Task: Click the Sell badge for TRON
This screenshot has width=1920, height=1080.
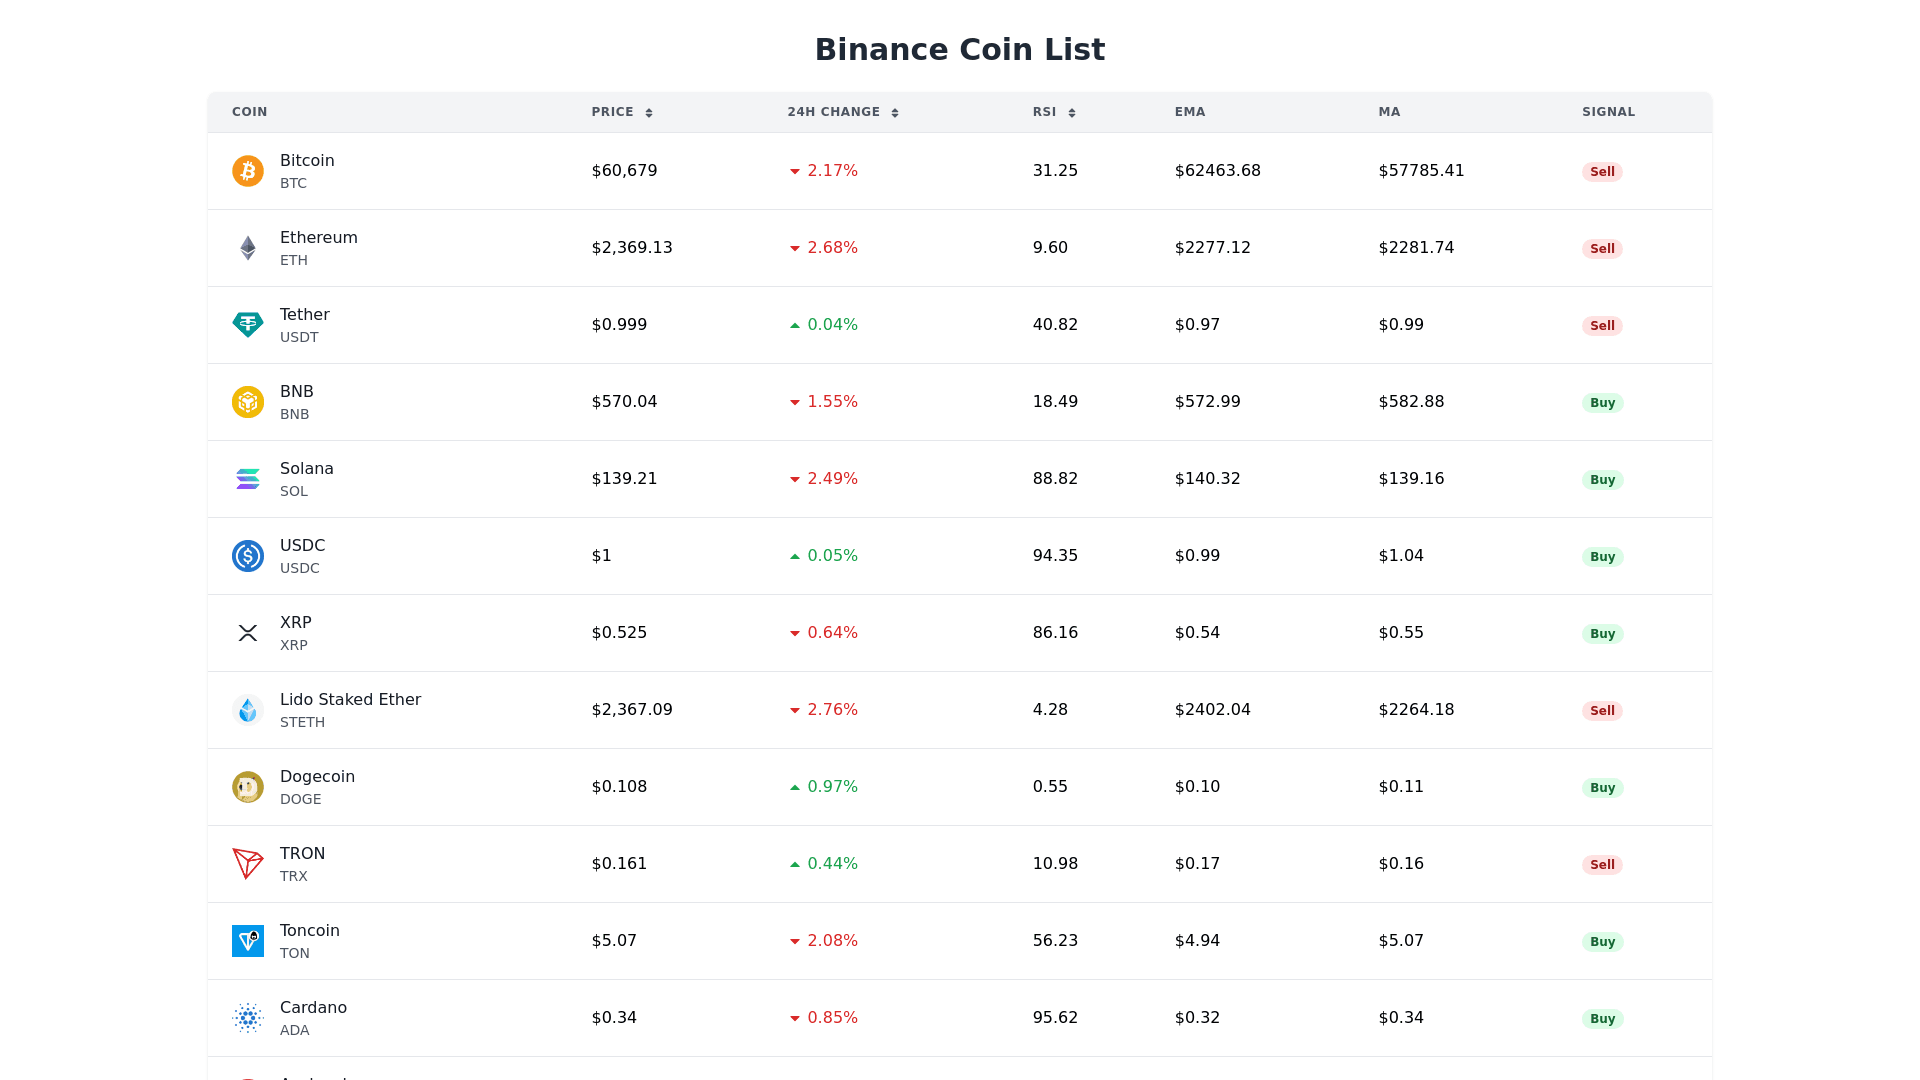Action: click(1602, 865)
